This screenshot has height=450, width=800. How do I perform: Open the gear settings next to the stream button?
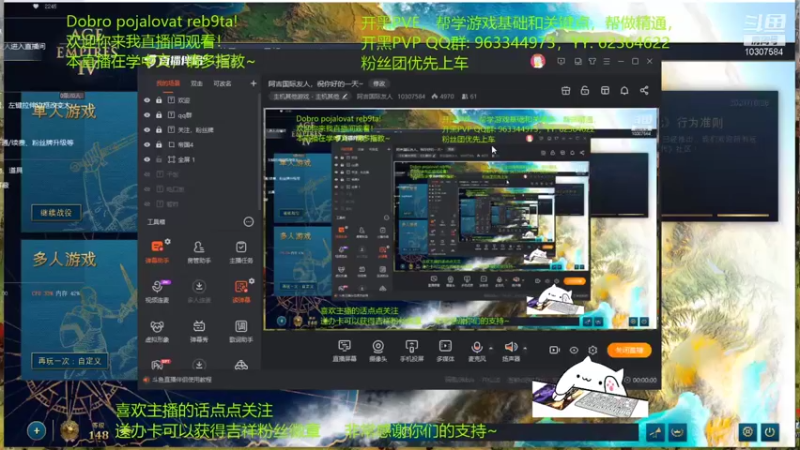coord(592,350)
